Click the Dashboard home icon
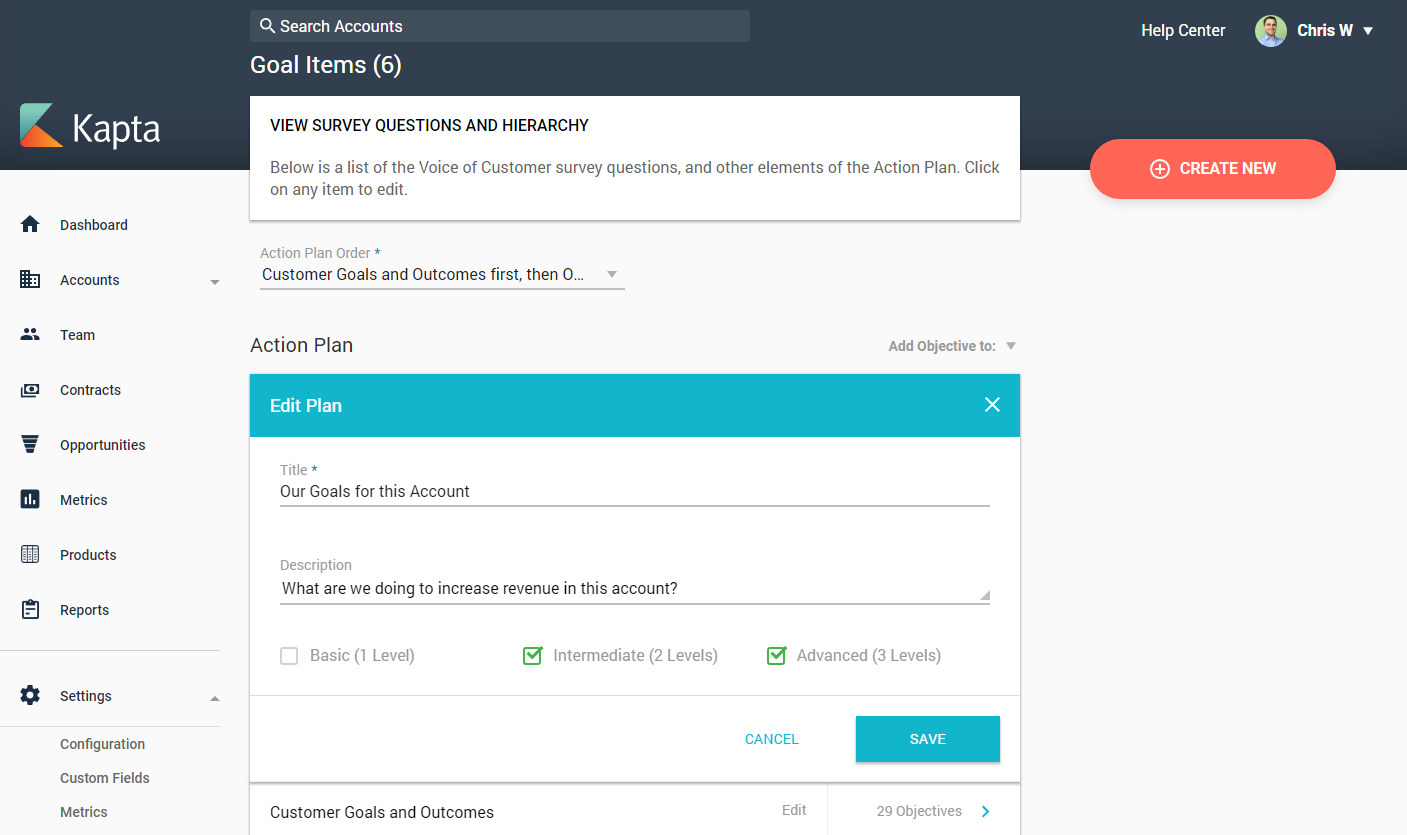 [x=30, y=225]
